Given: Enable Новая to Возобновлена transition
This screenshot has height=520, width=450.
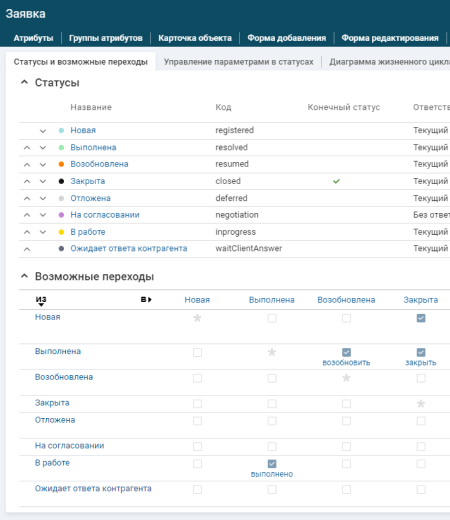Looking at the screenshot, I should [x=346, y=318].
